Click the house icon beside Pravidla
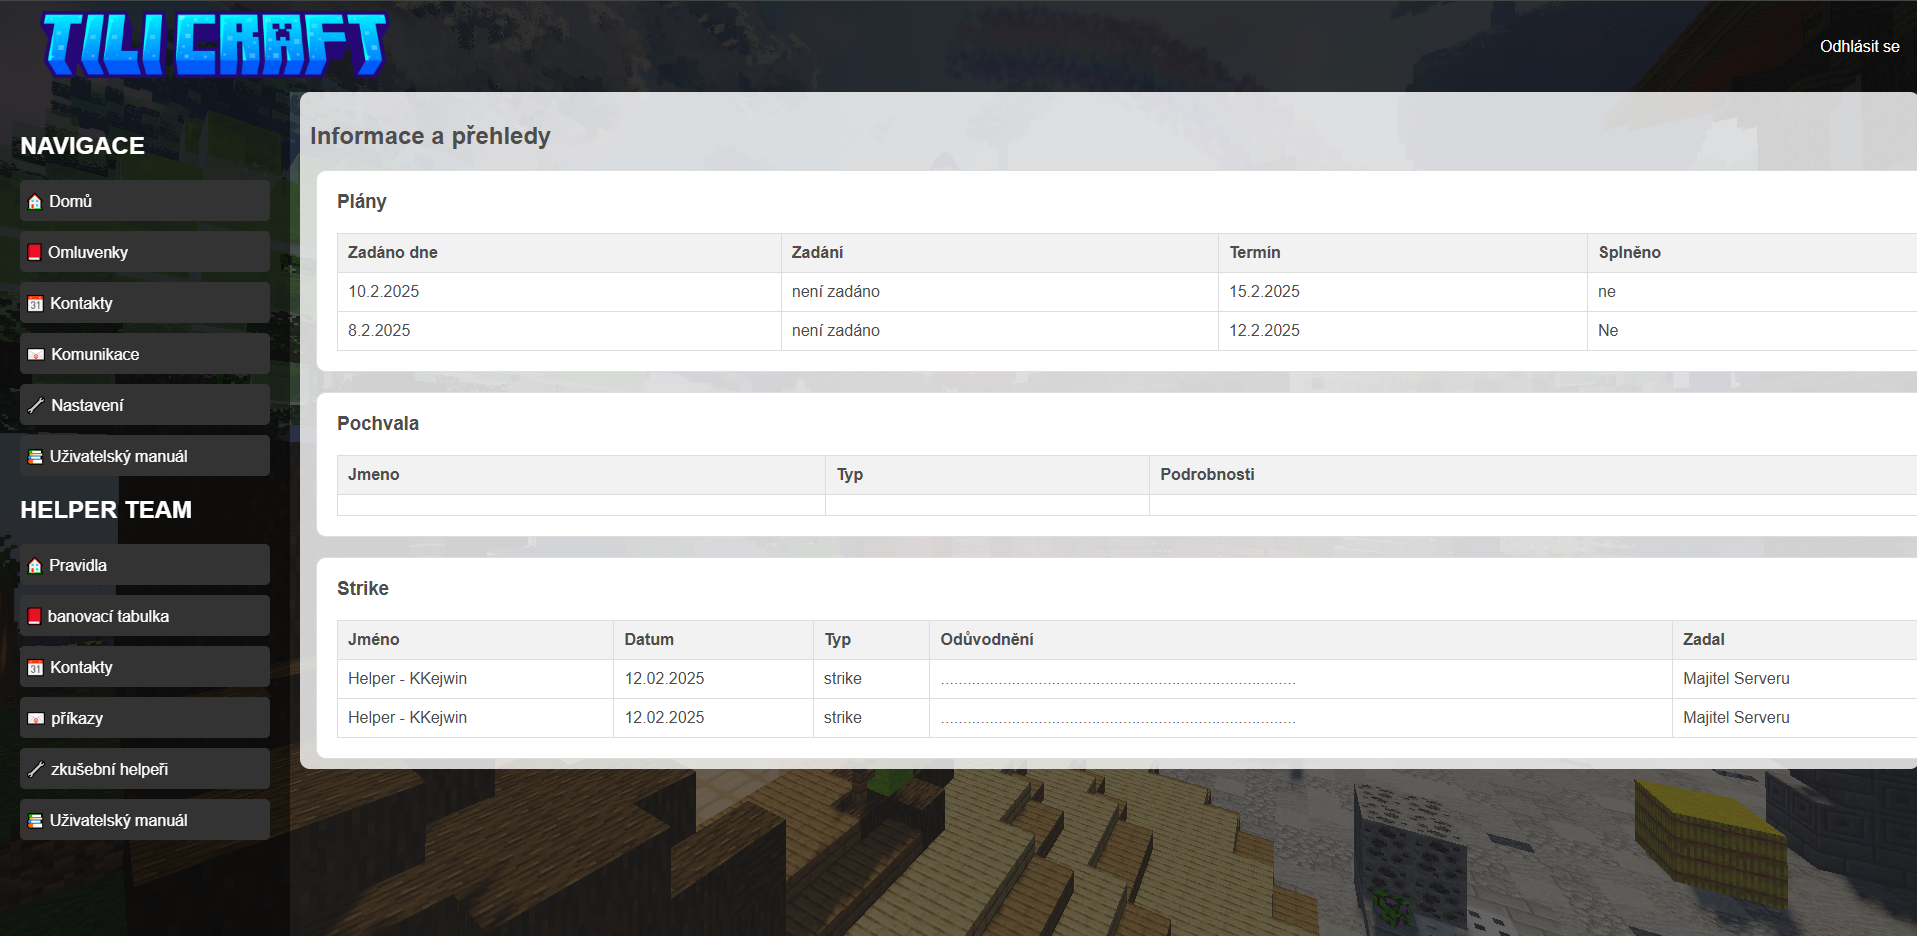 coord(35,566)
